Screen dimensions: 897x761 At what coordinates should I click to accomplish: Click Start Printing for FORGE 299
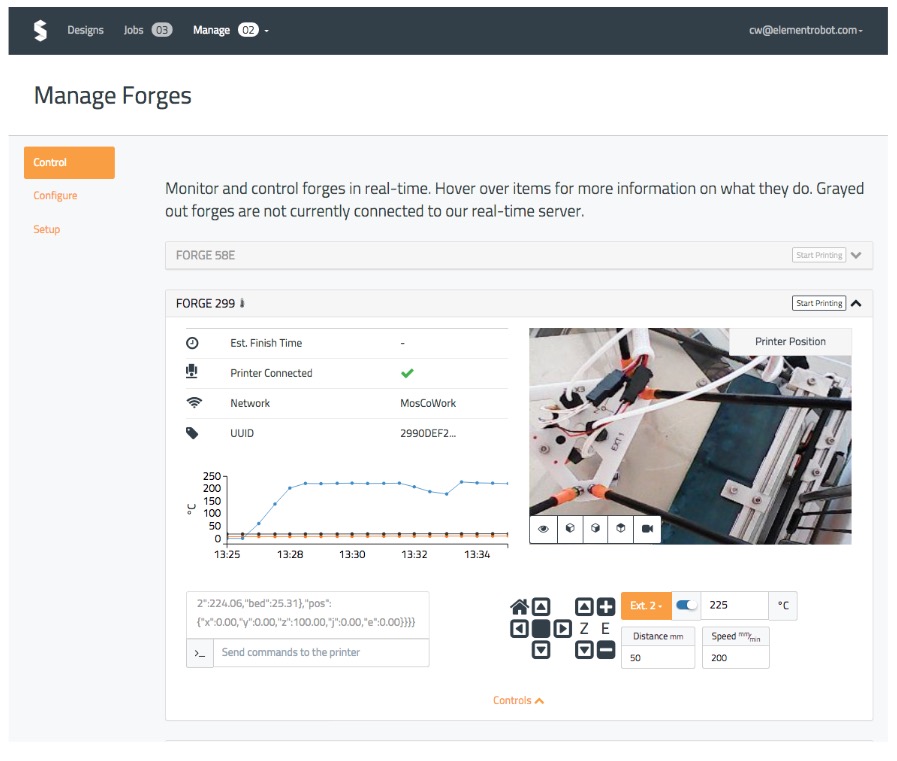pos(818,303)
